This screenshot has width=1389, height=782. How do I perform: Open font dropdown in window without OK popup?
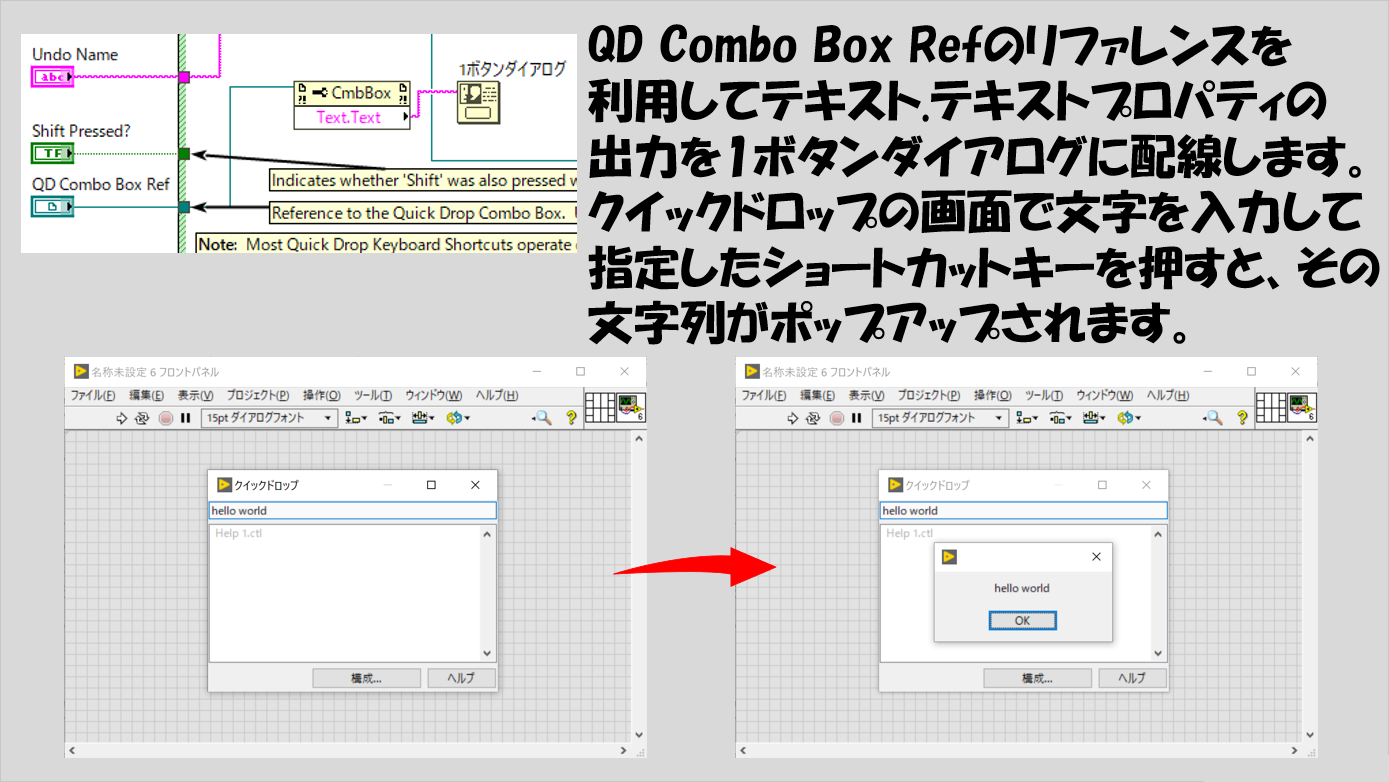tap(270, 418)
